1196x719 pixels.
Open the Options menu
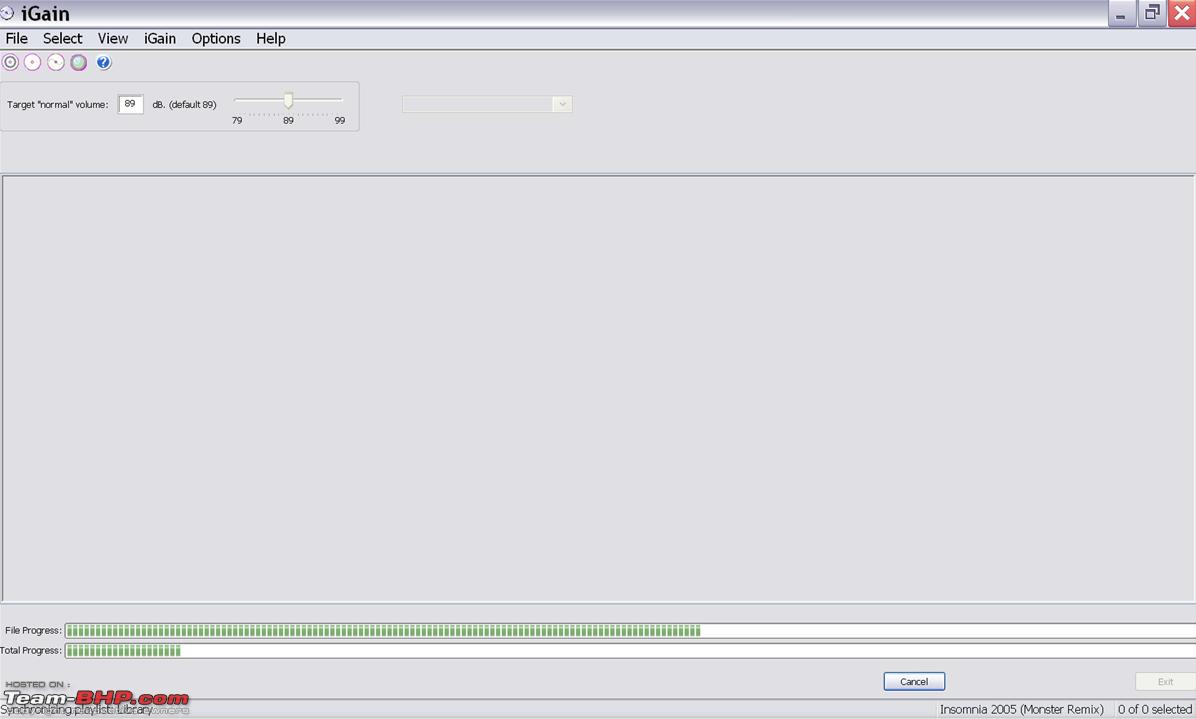pos(216,38)
